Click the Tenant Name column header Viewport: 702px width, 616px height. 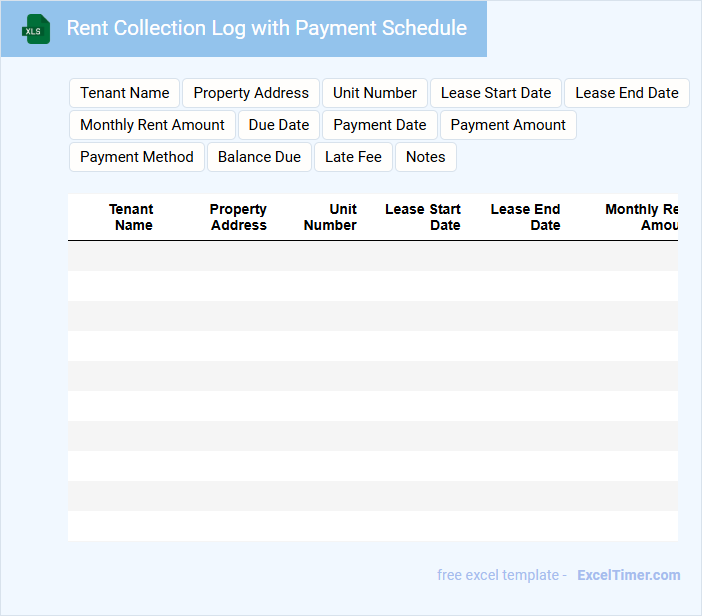click(x=132, y=217)
